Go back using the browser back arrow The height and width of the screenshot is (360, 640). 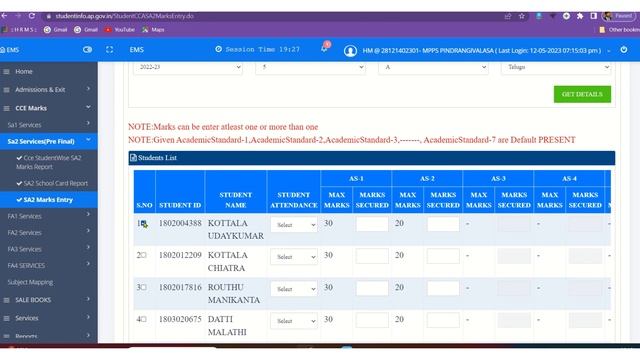pyautogui.click(x=4, y=16)
